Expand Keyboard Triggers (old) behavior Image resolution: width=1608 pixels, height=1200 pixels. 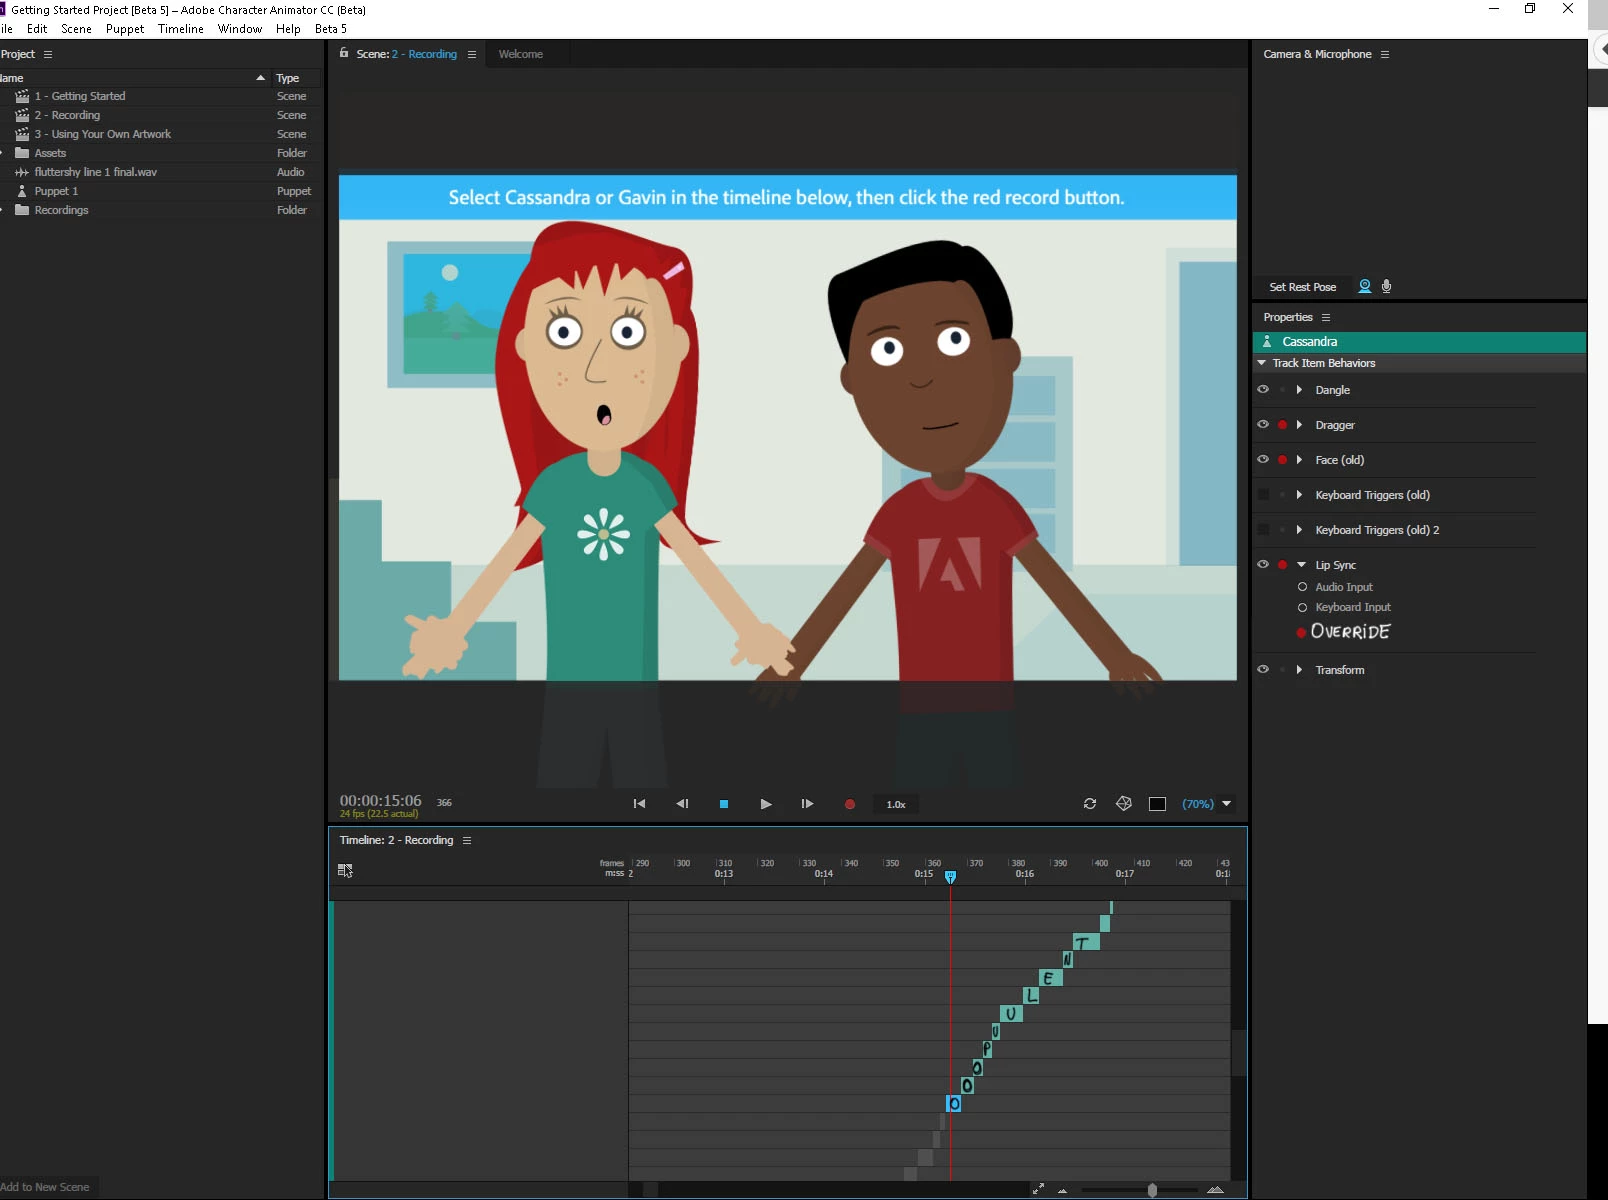pyautogui.click(x=1299, y=495)
